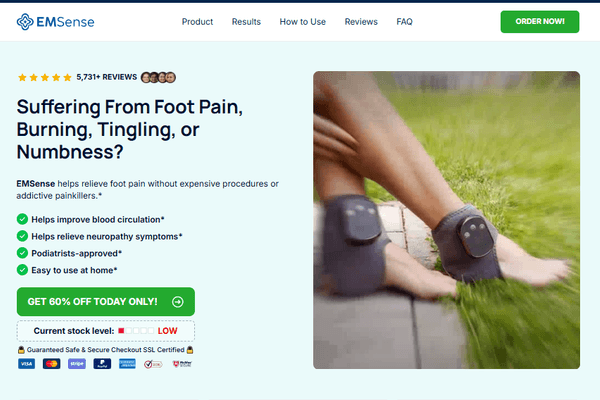Click the McAfee Secure badge
Image resolution: width=600 pixels, height=400 pixels.
(x=182, y=364)
